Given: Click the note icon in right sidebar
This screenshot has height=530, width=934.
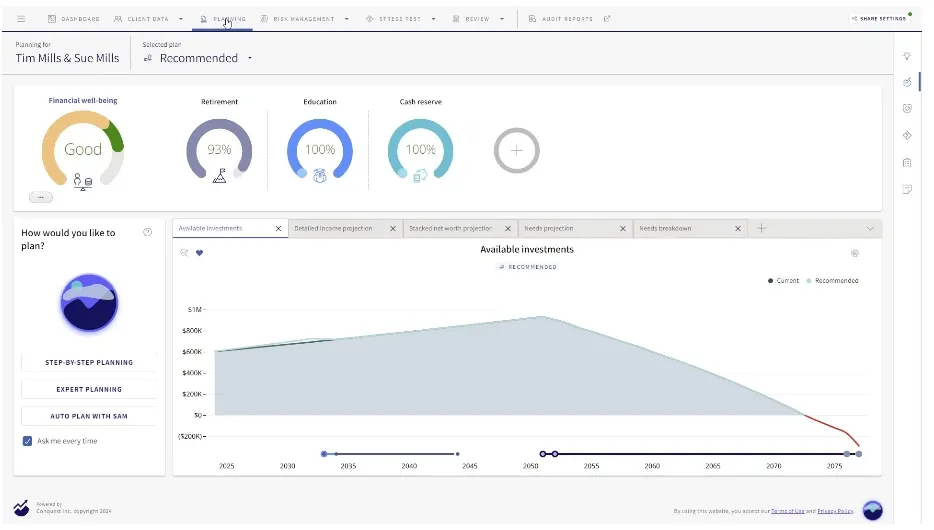Looking at the screenshot, I should click(x=907, y=189).
